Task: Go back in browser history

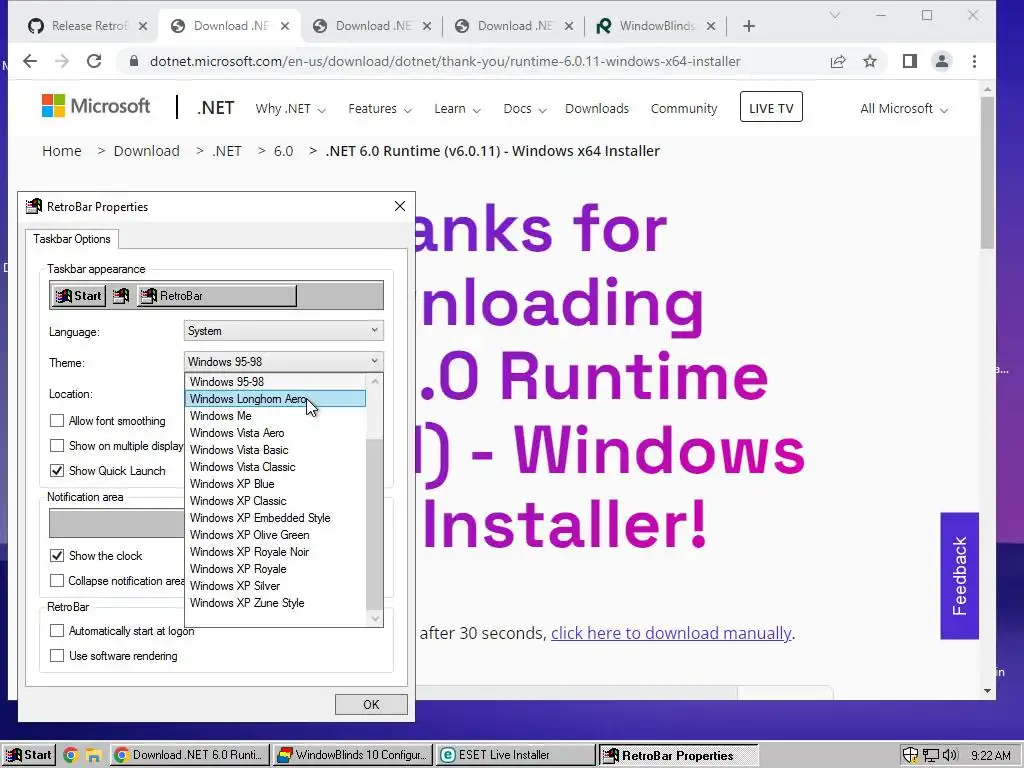Action: click(30, 61)
